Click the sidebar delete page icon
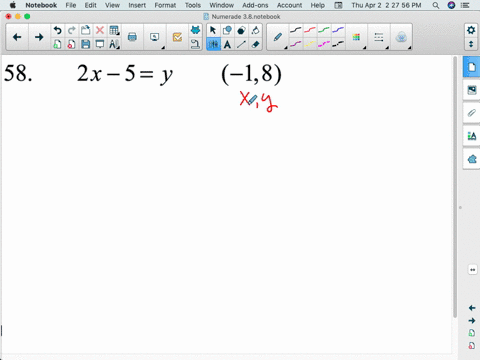This screenshot has height=360, width=480. (x=472, y=345)
